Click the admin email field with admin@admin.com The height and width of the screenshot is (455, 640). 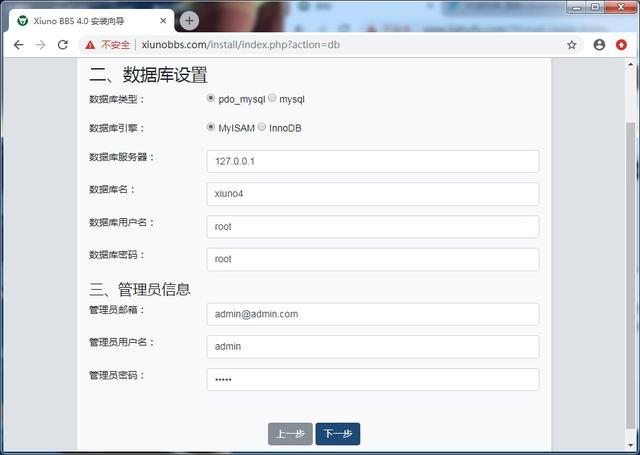373,314
